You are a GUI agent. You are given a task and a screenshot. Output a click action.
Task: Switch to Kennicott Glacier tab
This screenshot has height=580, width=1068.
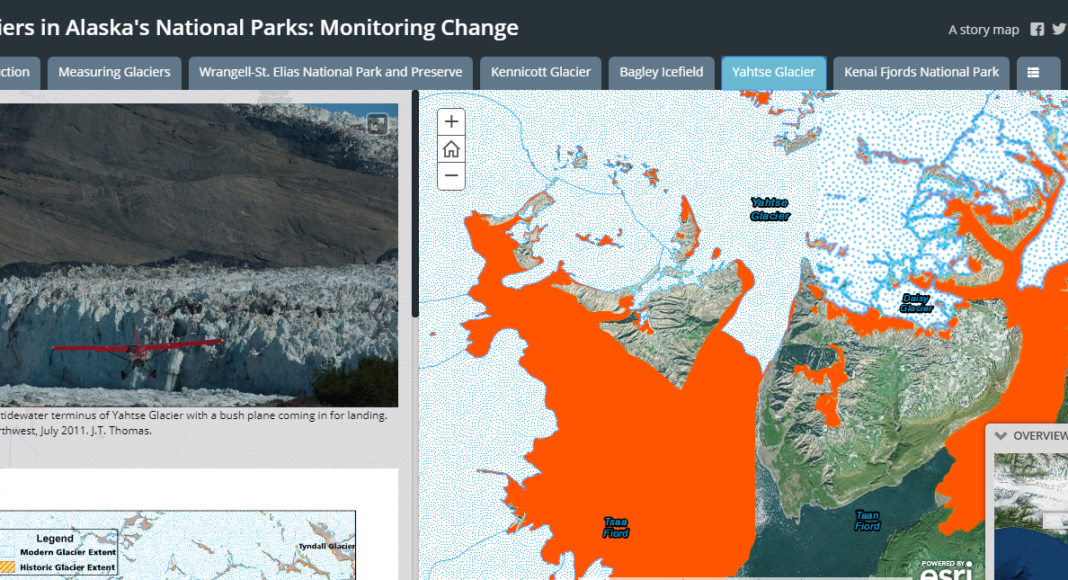coord(540,72)
